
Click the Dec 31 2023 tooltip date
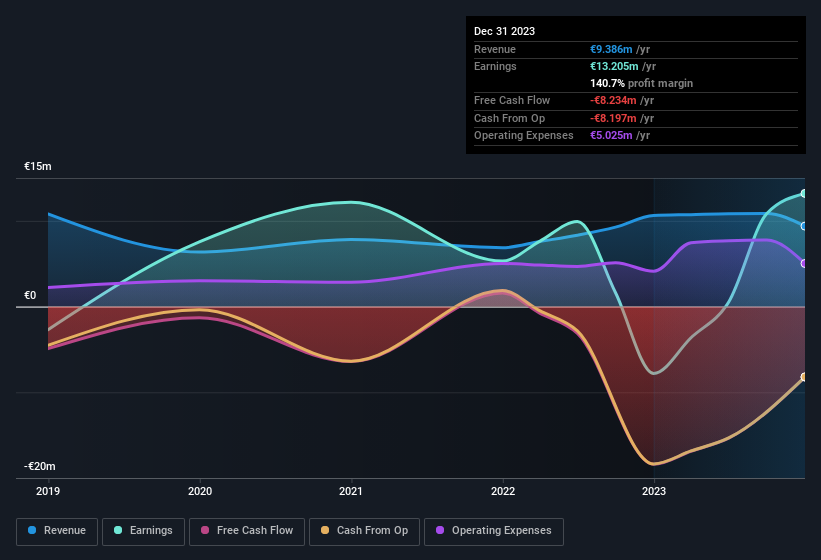coord(504,31)
